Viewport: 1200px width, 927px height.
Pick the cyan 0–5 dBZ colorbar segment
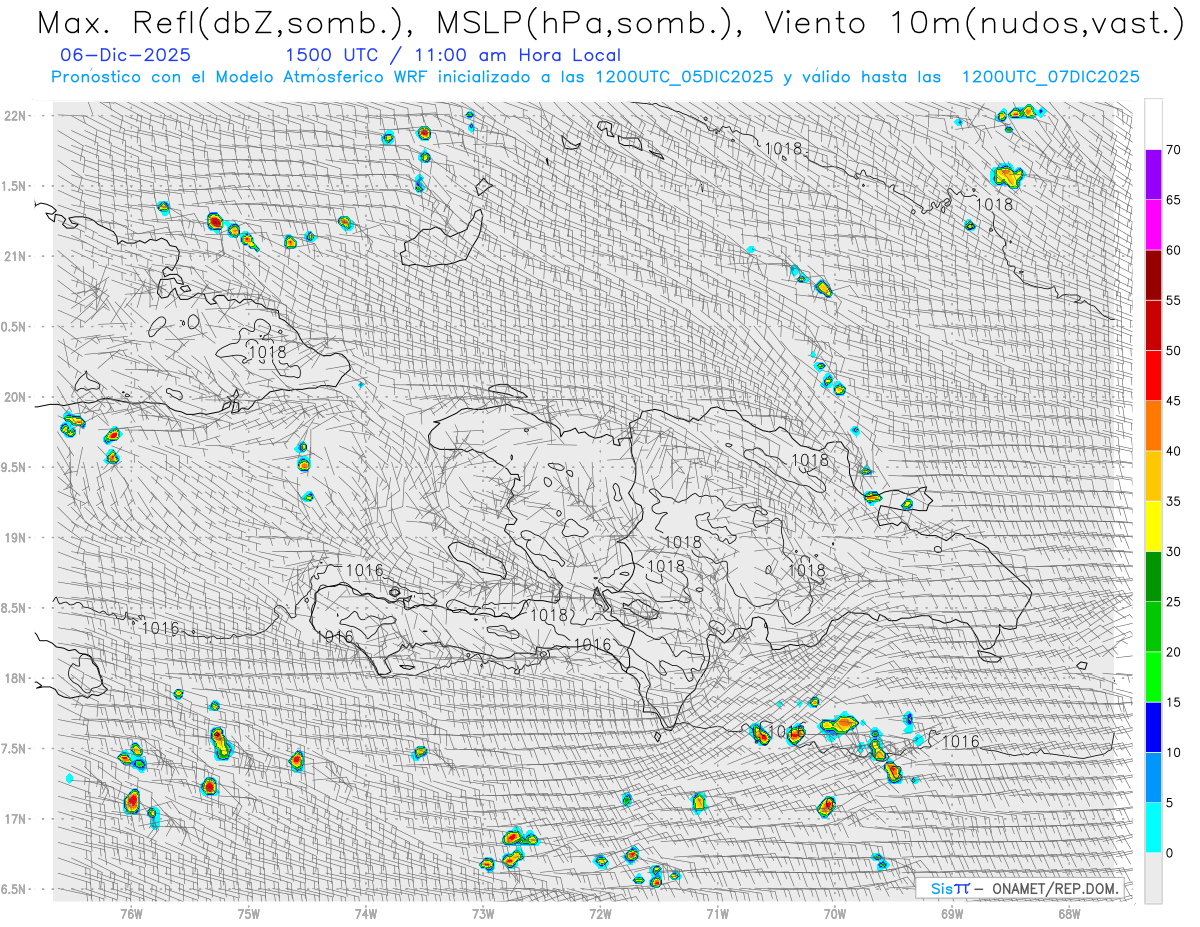click(1153, 827)
